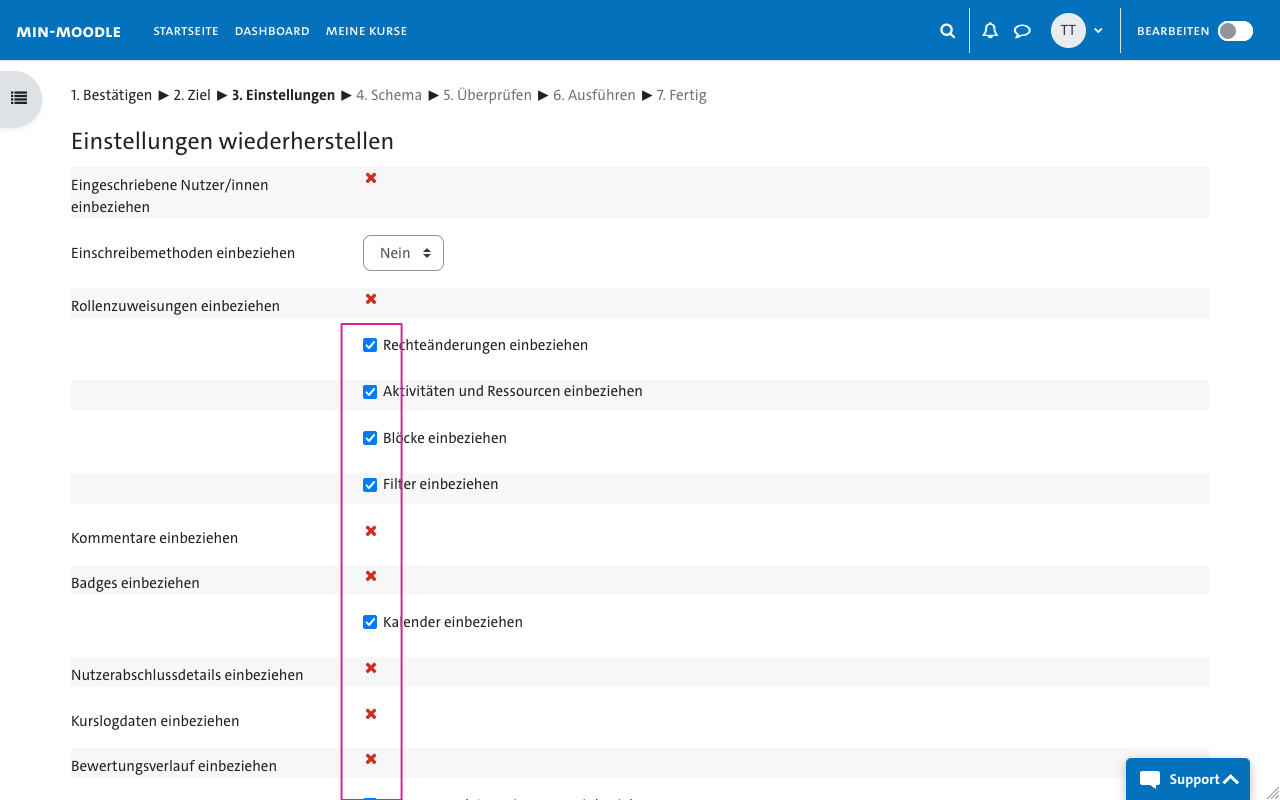Click red X beside Bewertungsverlauf einbeziehen
Viewport: 1280px width, 800px height.
point(371,759)
